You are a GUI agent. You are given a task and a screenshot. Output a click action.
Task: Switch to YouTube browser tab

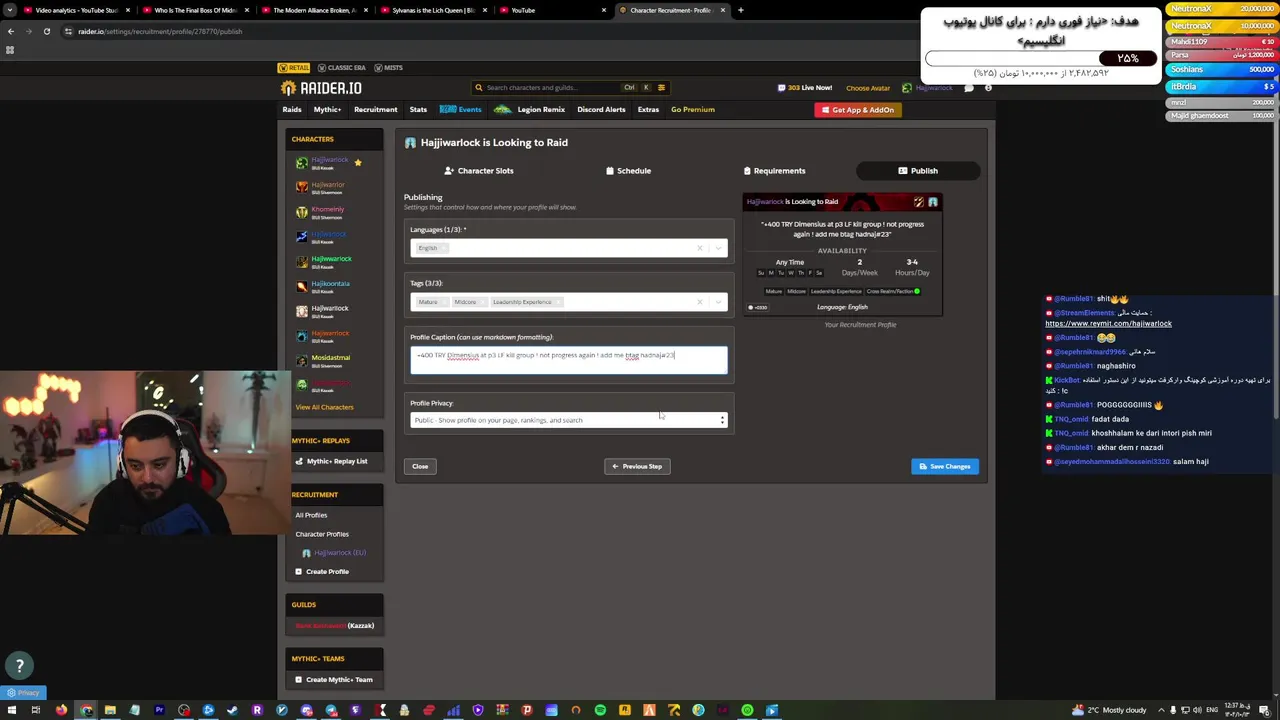[x=555, y=10]
